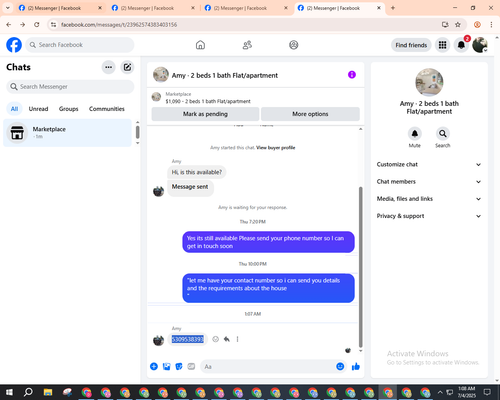This screenshot has width=500, height=400.
Task: Expand Media, files and links section
Action: coord(429,199)
